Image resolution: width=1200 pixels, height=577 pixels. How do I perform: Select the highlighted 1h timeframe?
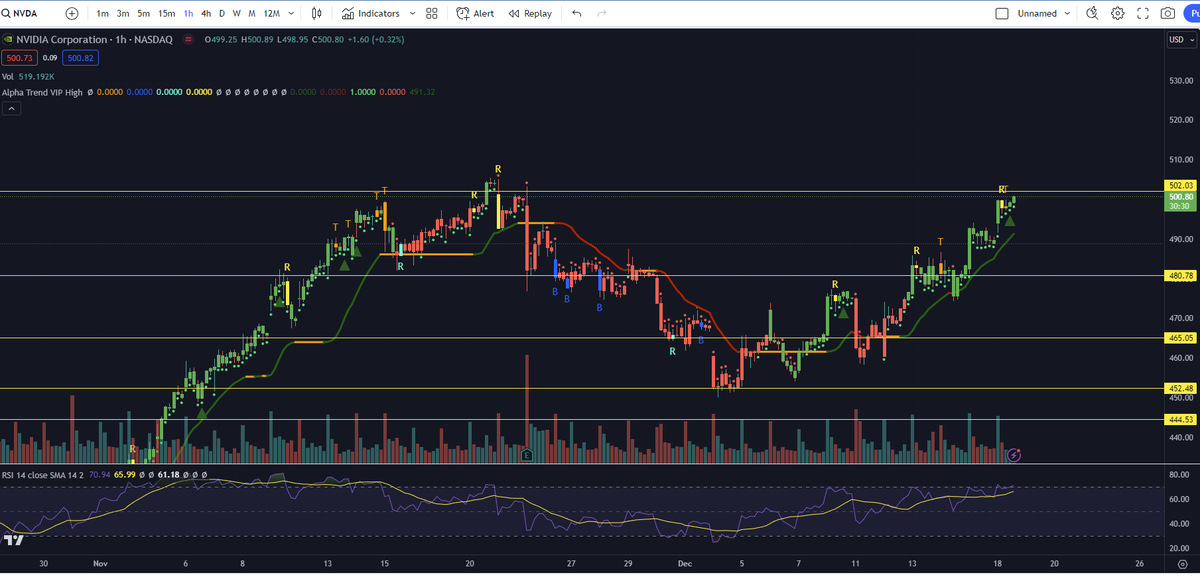pyautogui.click(x=189, y=13)
